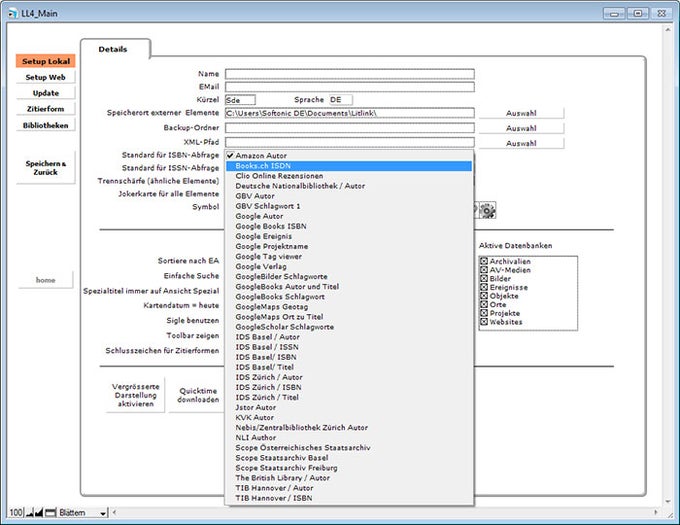Select Google Projektname entry
Screen dimensions: 680x525
coord(349,246)
